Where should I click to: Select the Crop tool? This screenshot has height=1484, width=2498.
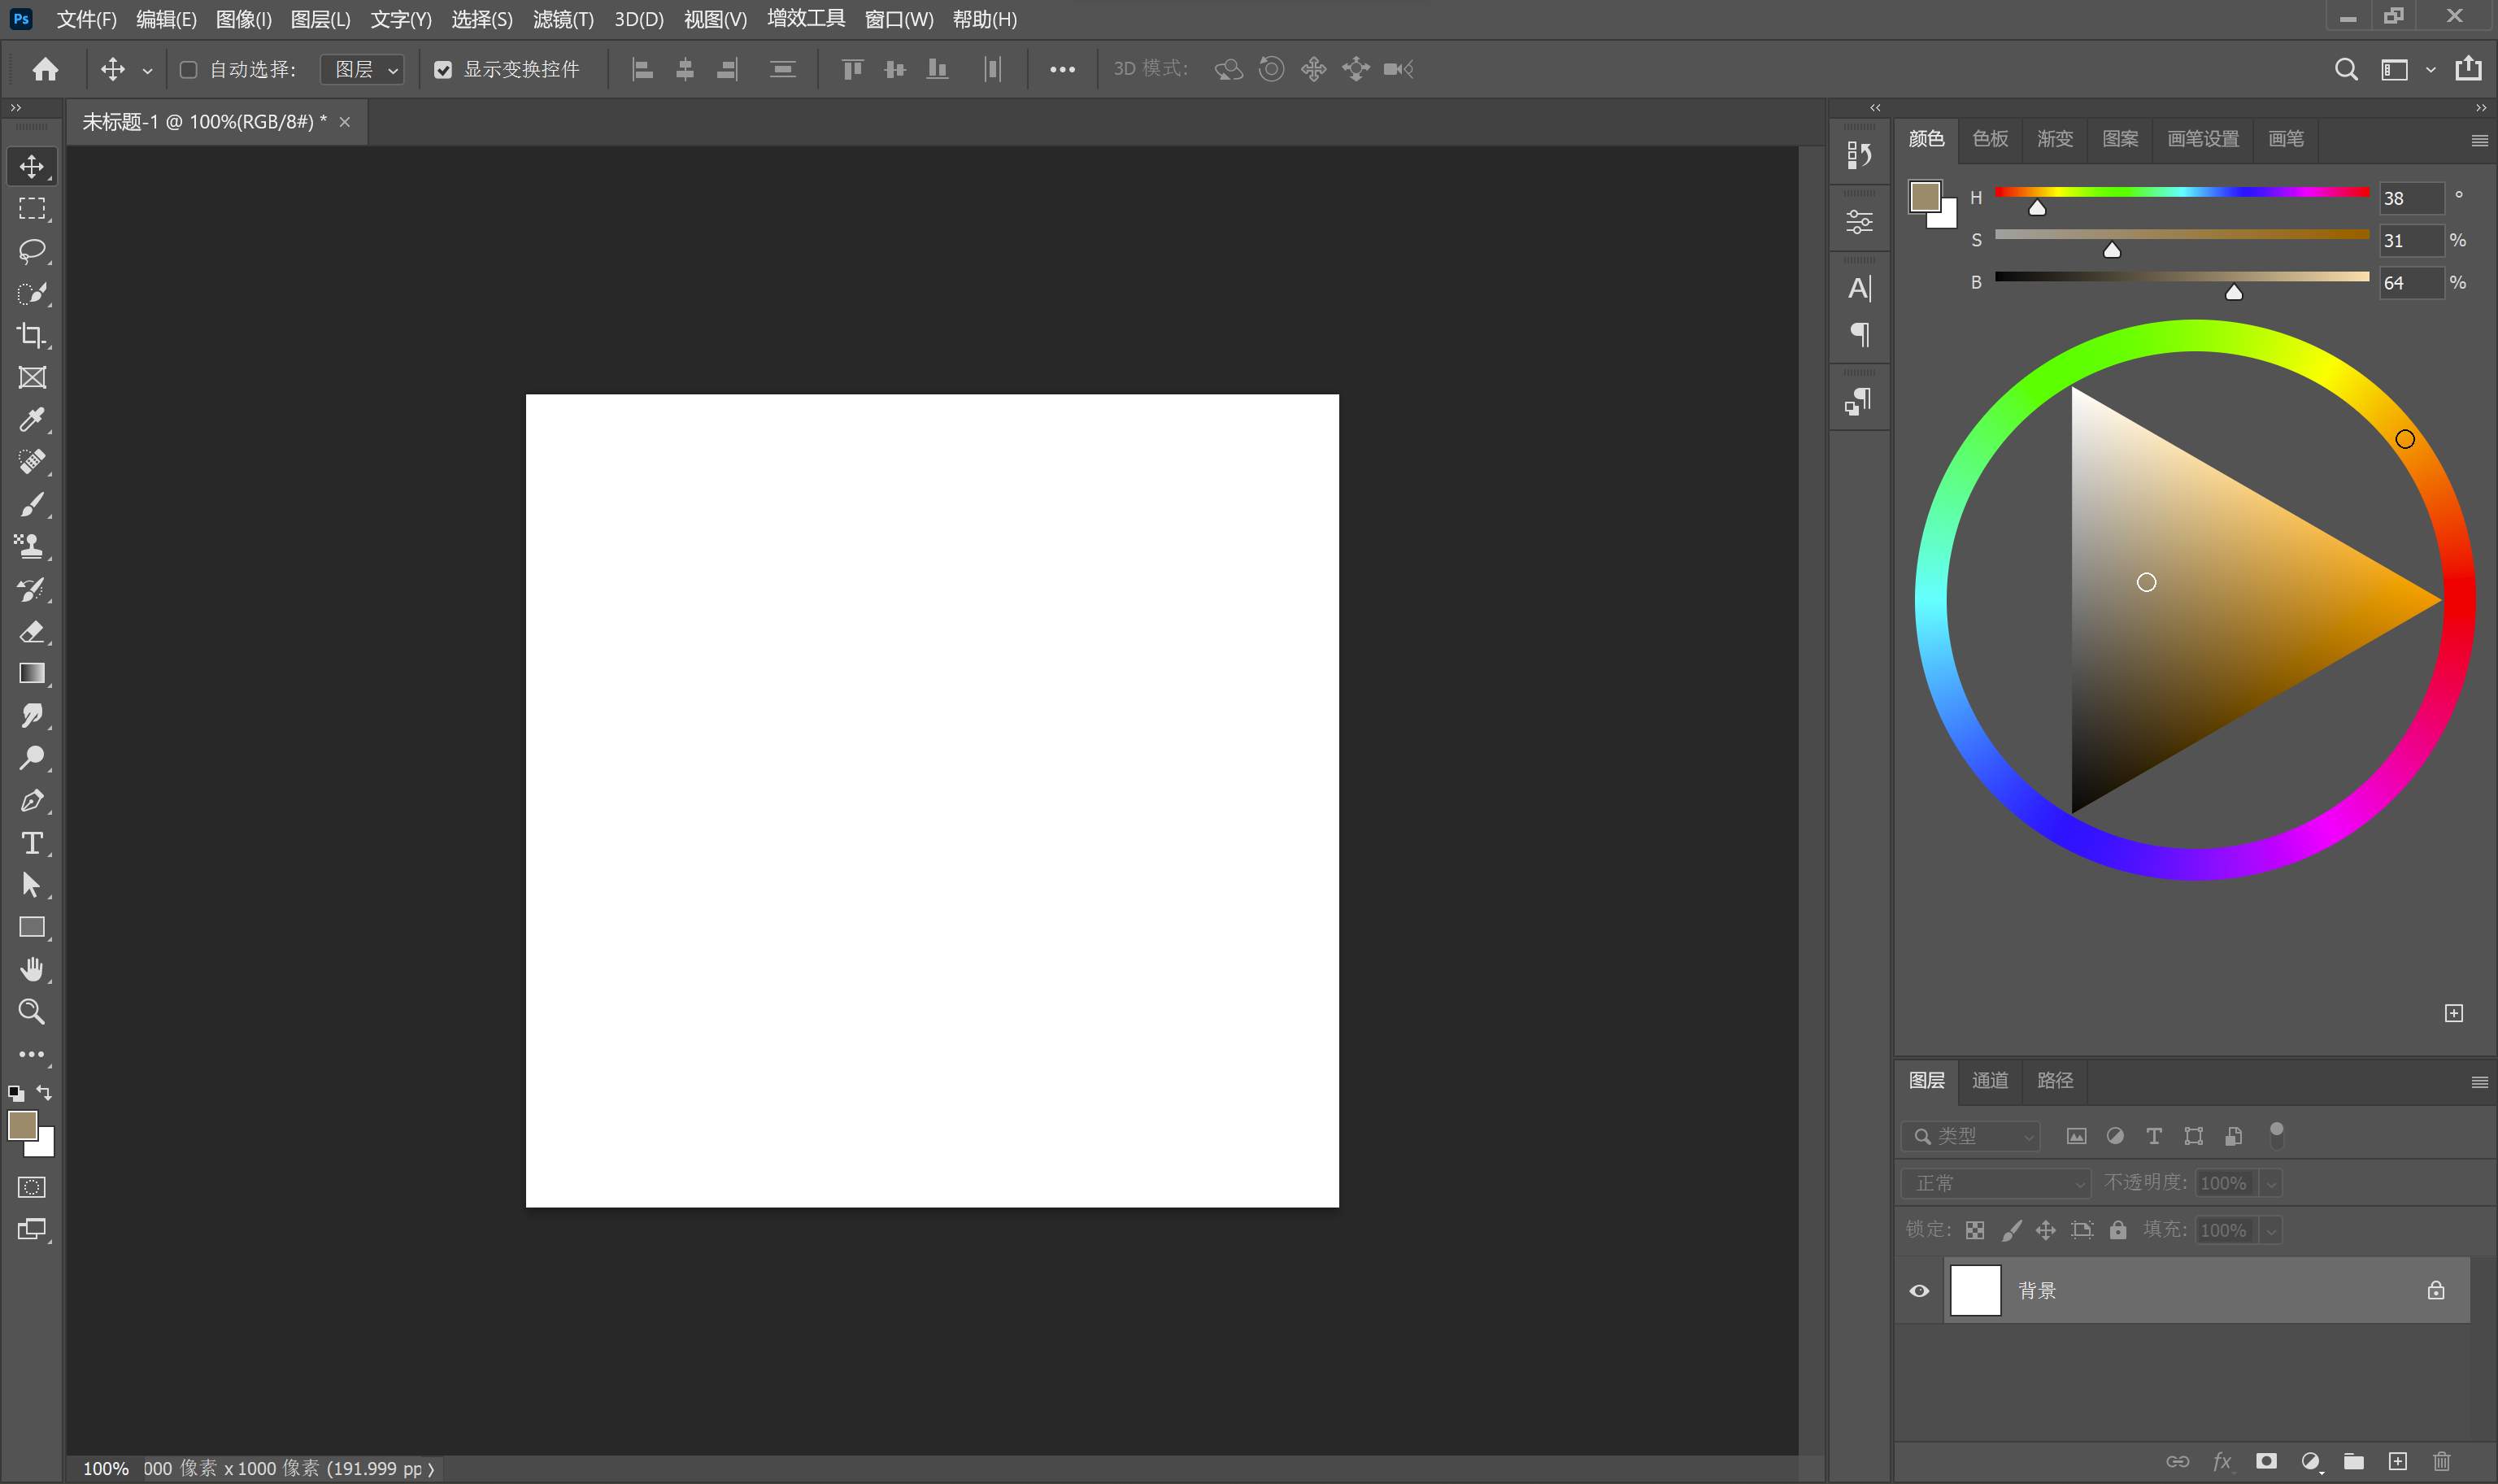32,335
